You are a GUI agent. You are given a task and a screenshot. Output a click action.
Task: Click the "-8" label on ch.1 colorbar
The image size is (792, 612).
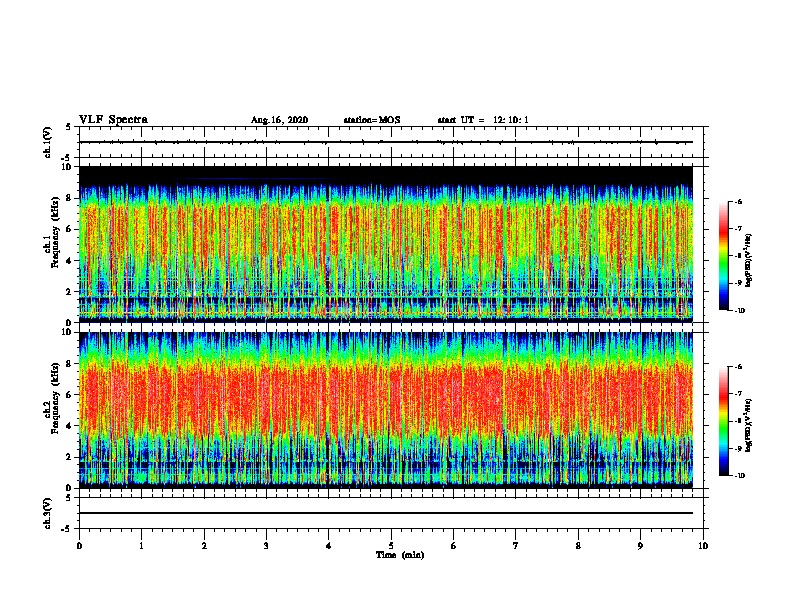point(738,256)
